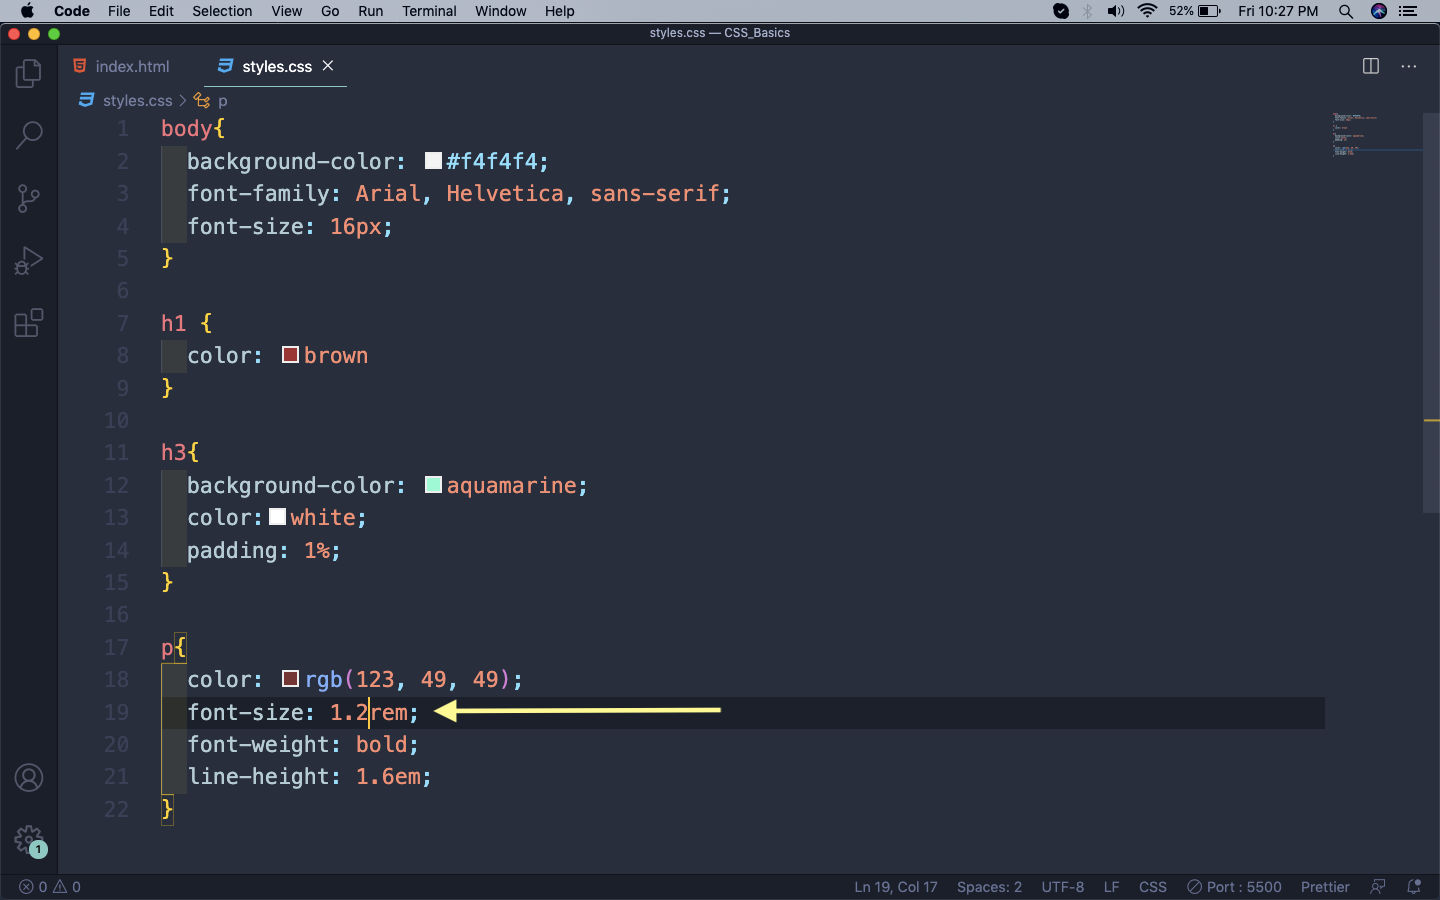Open the aquamarine color swatch

click(x=433, y=485)
